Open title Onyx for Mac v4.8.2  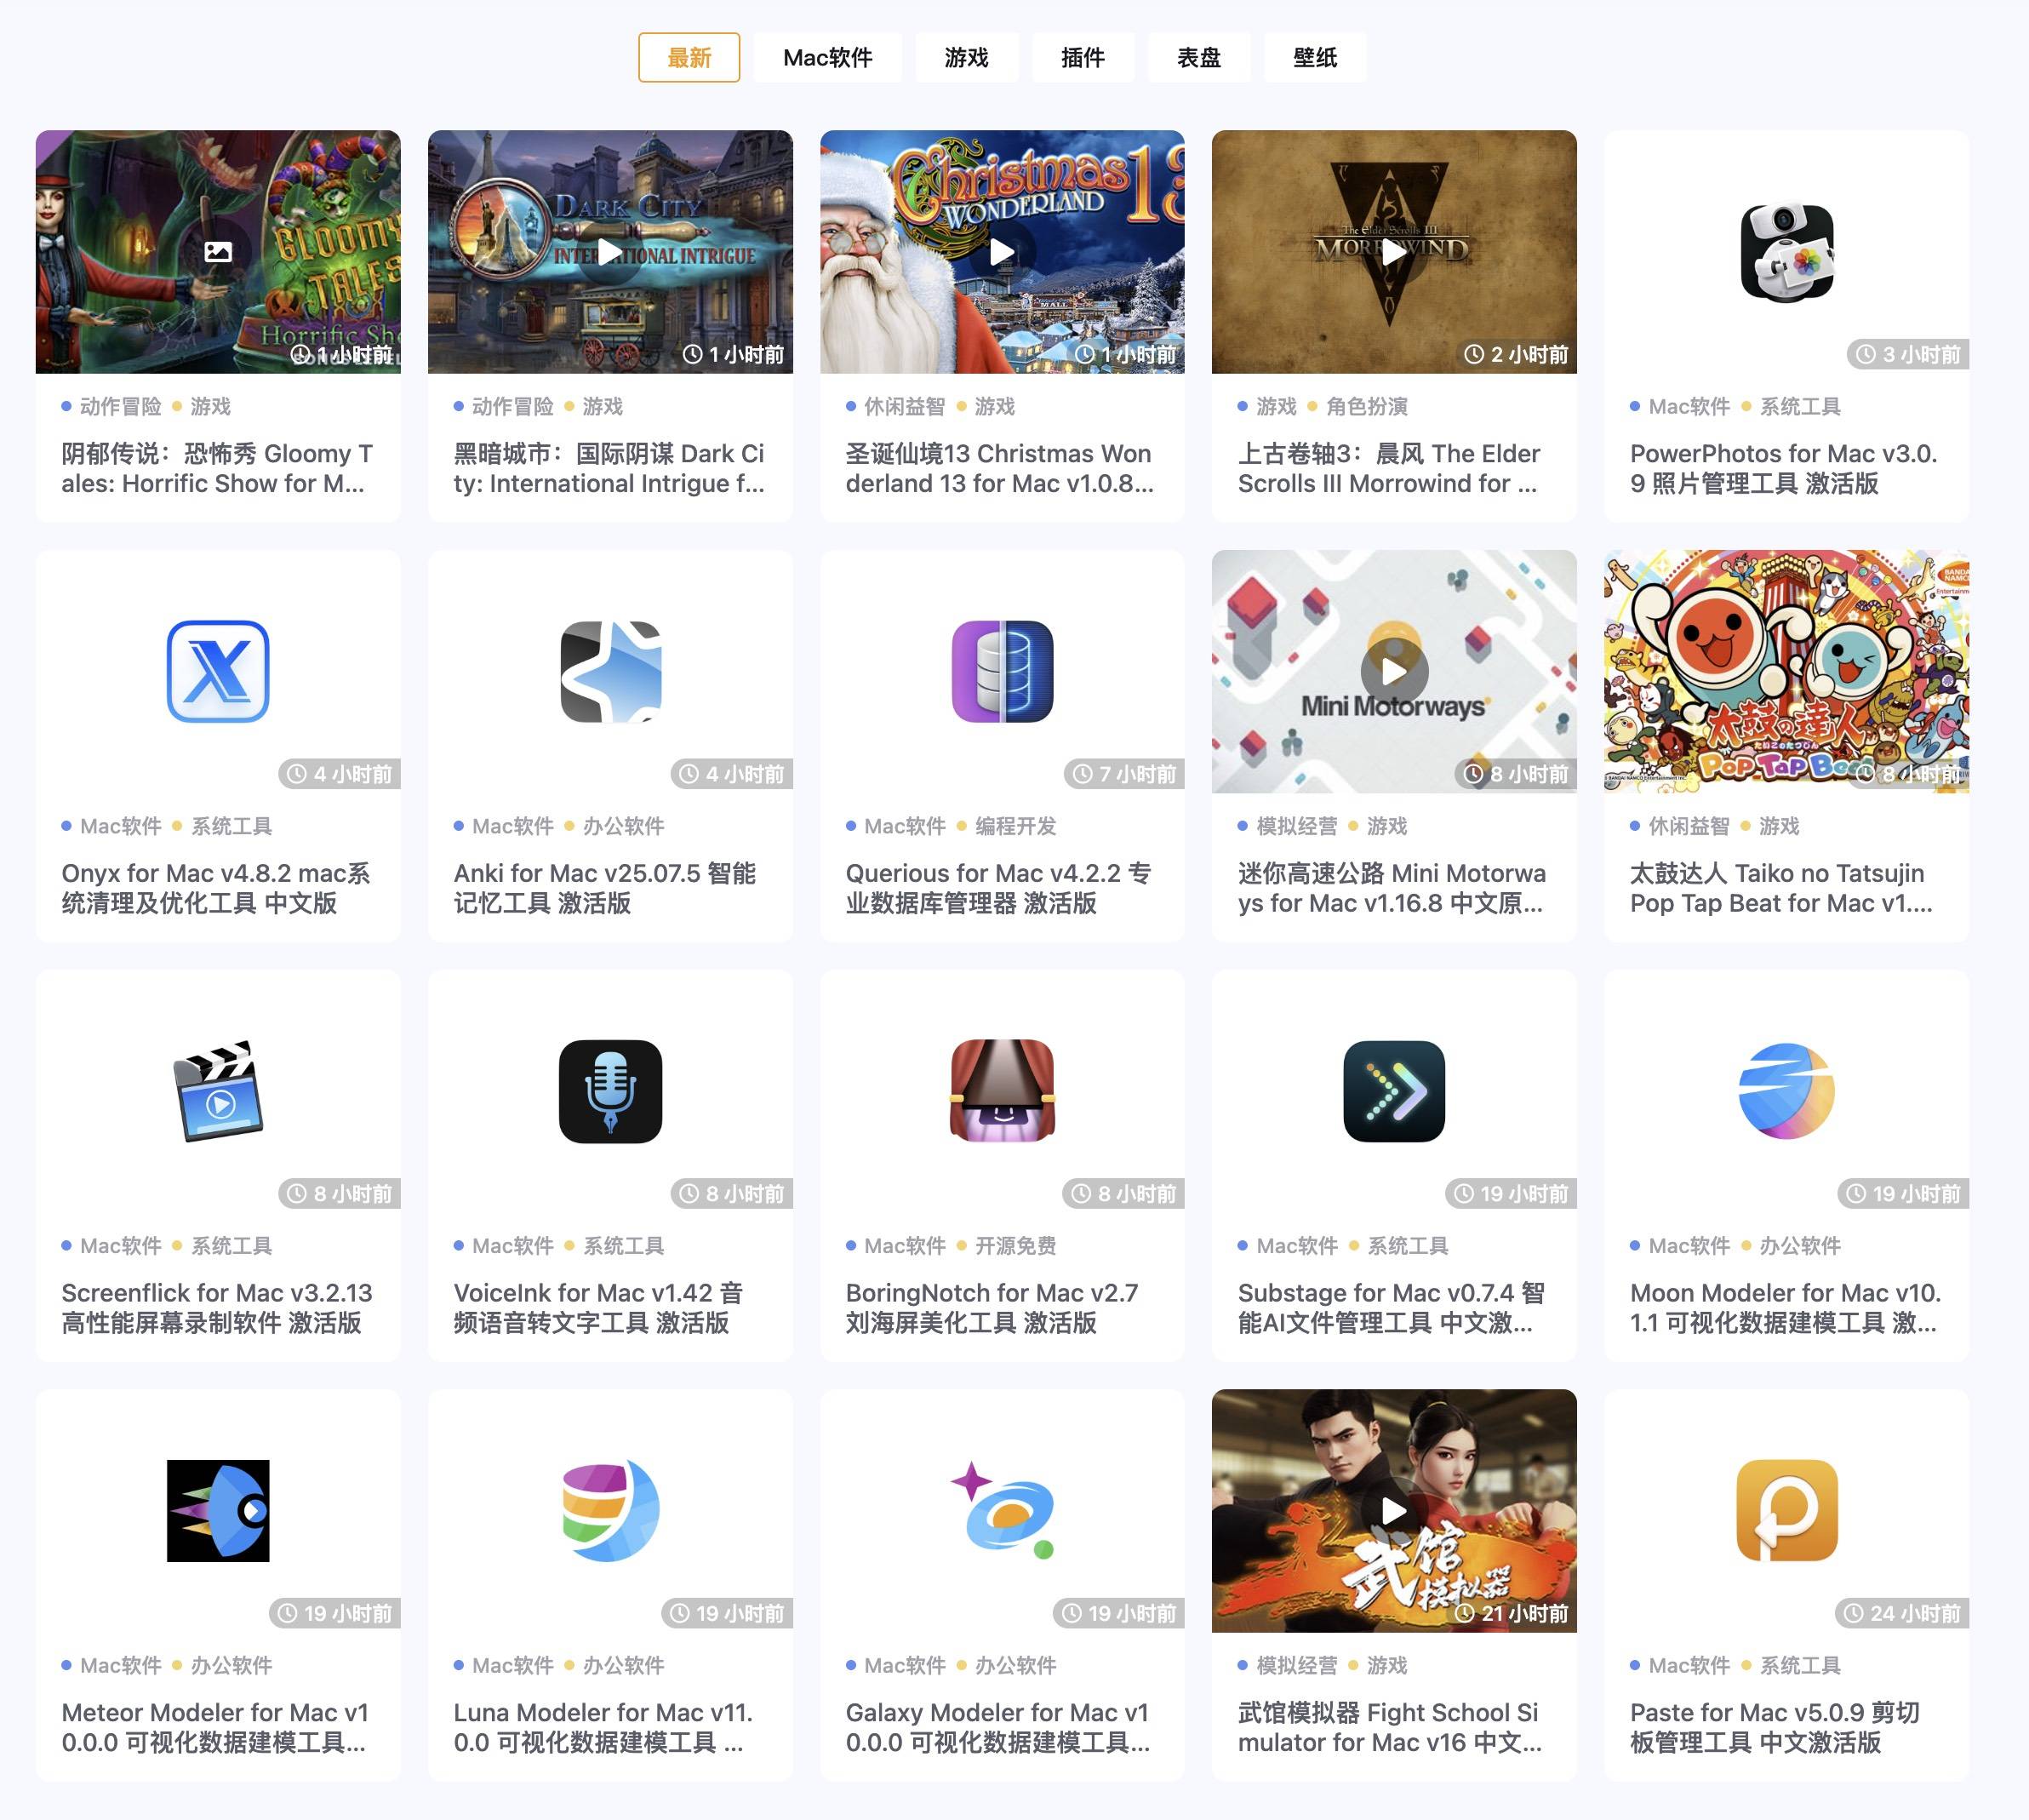[x=216, y=888]
